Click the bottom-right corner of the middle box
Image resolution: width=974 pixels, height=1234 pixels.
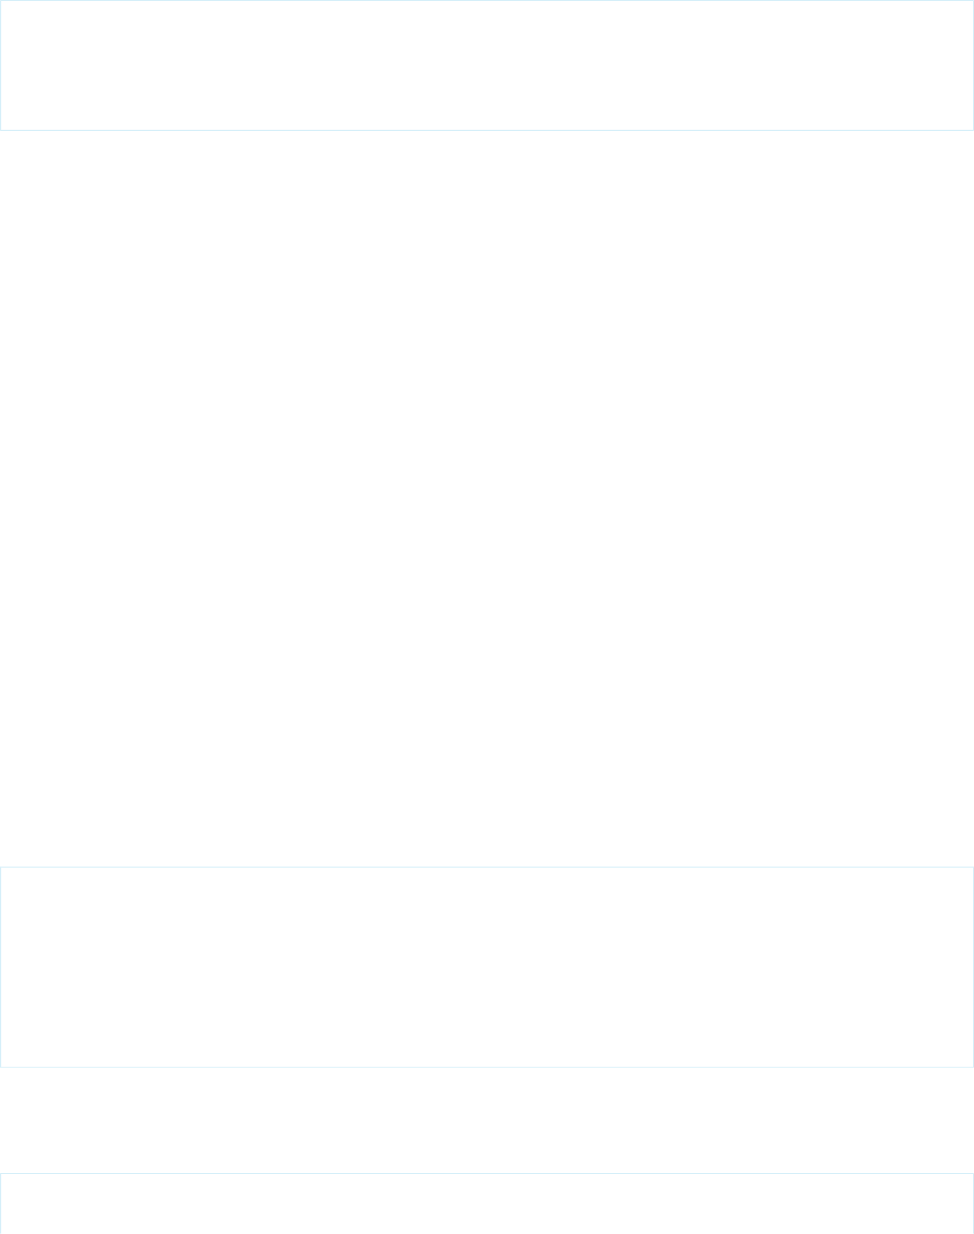tap(972, 1066)
